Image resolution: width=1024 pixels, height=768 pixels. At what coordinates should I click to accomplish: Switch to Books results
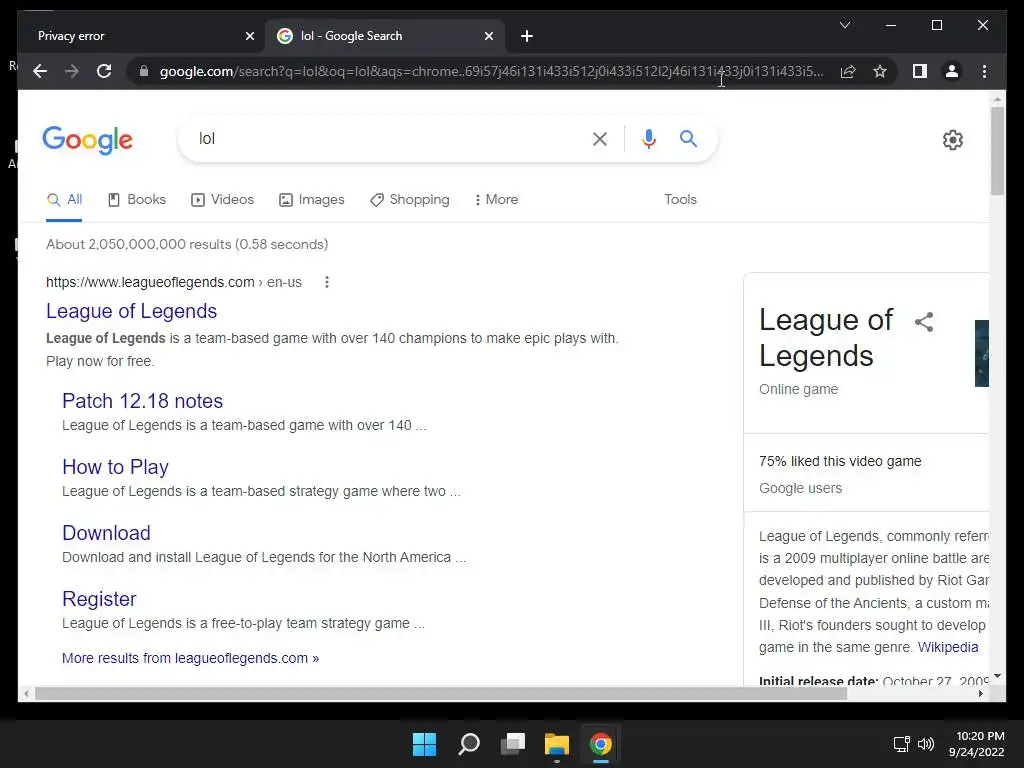click(x=136, y=200)
